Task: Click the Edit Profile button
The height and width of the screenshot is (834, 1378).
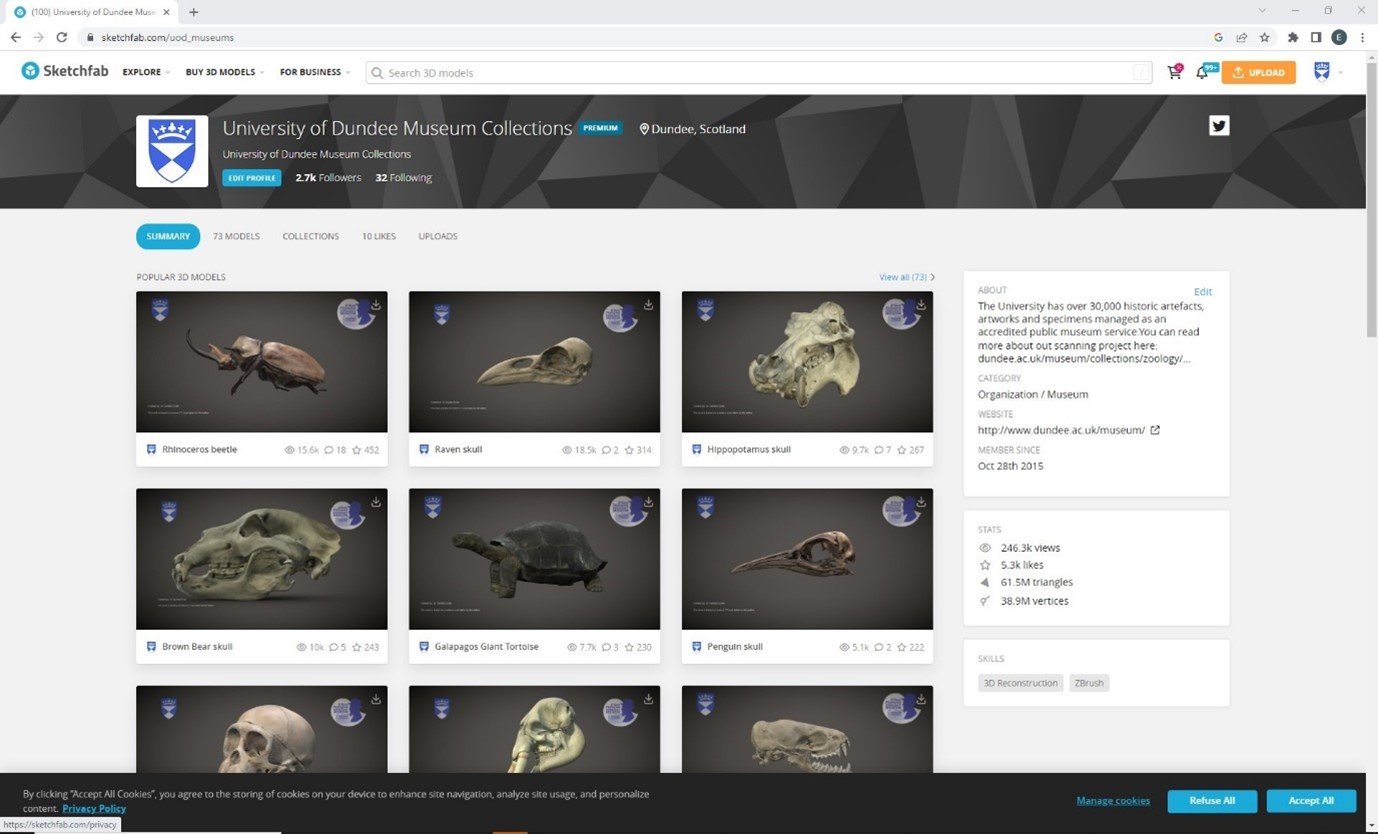Action: coord(251,178)
